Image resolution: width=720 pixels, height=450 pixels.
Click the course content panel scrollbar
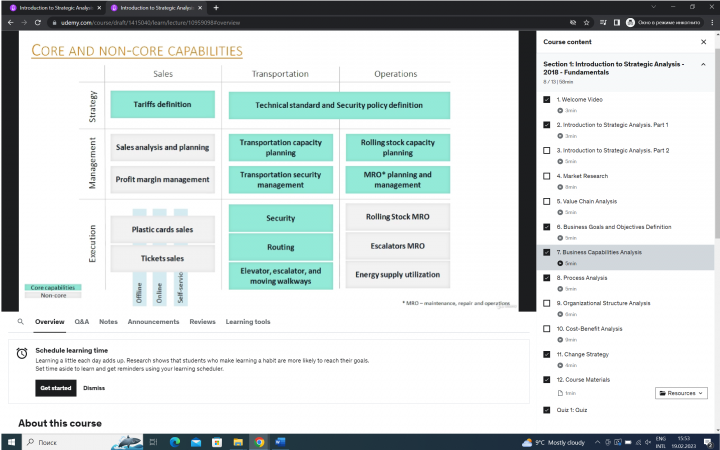(x=716, y=138)
